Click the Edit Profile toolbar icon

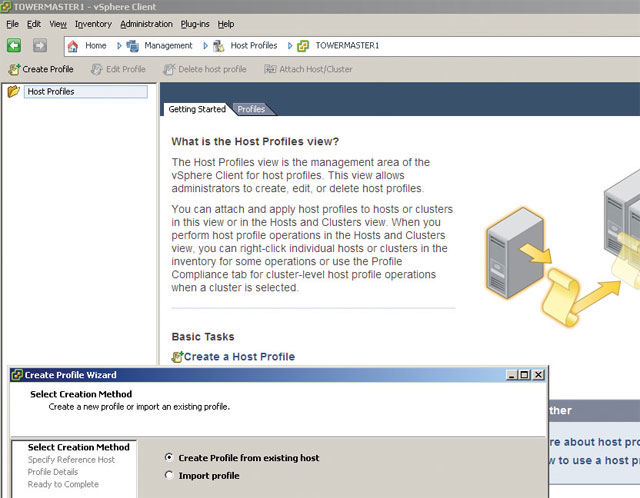[x=97, y=69]
